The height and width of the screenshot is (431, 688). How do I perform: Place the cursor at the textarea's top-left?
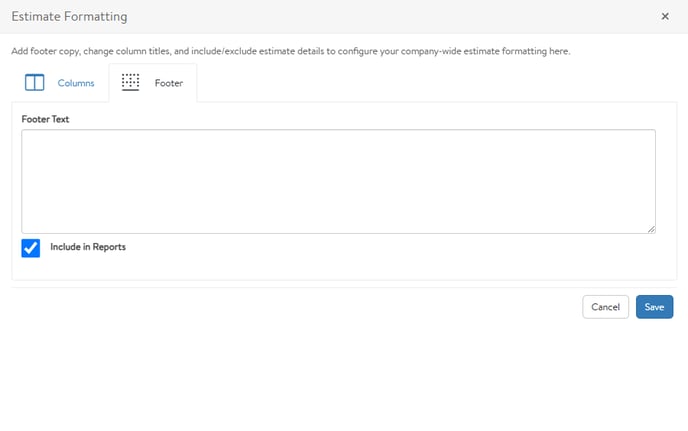pos(26,135)
